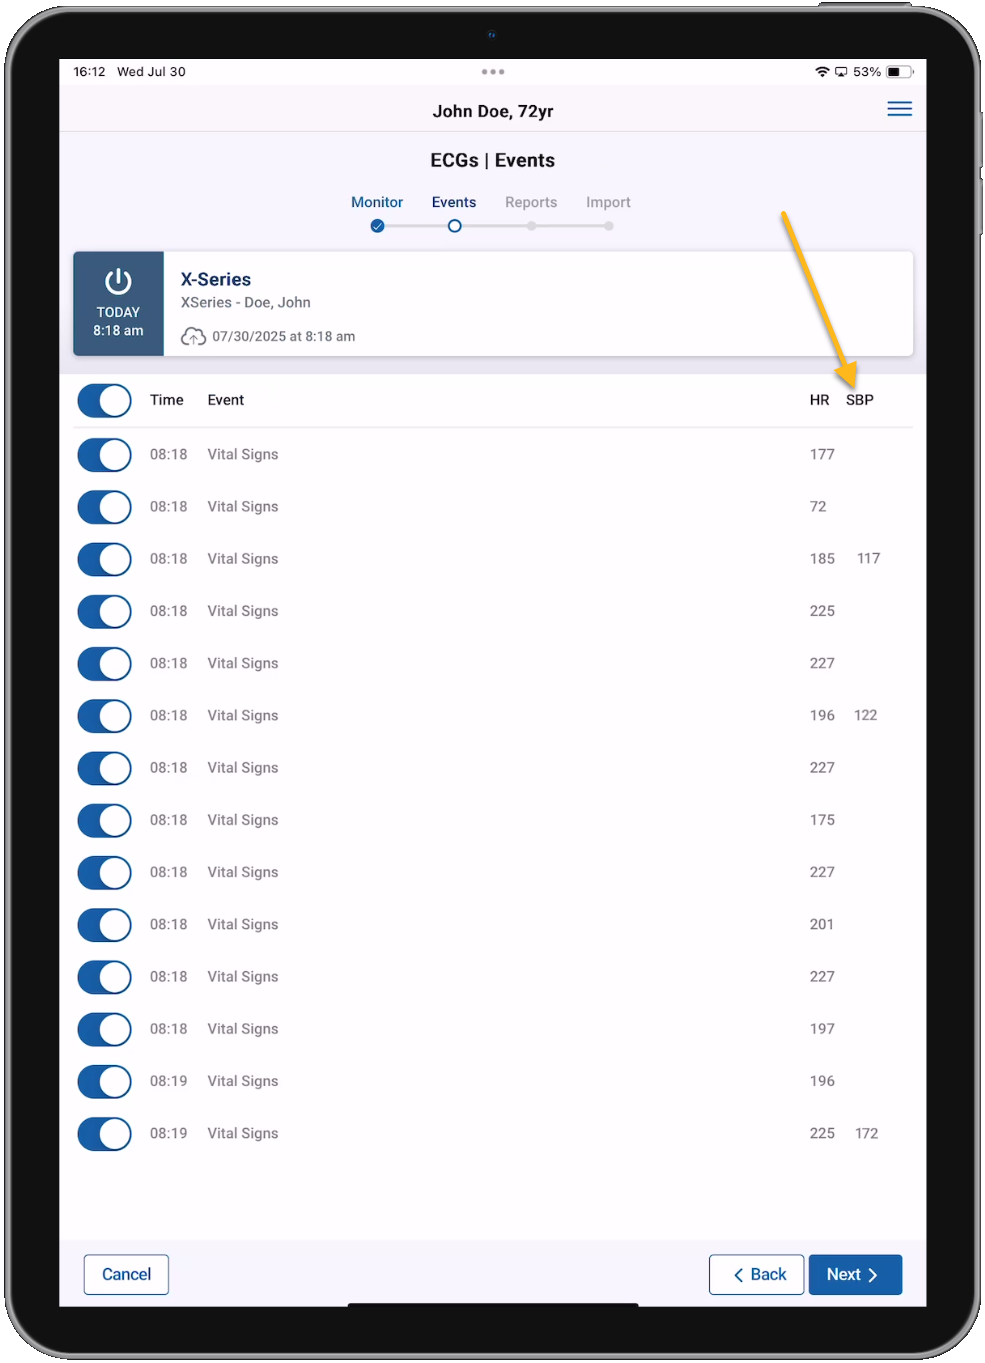This screenshot has width=985, height=1363.
Task: Click the 08:19 time in SBP 172 row
Action: click(x=169, y=1133)
